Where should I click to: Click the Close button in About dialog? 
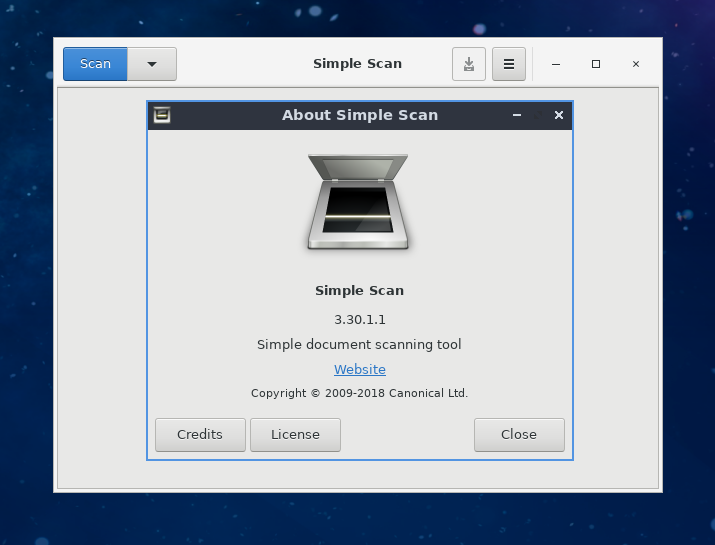(x=519, y=435)
